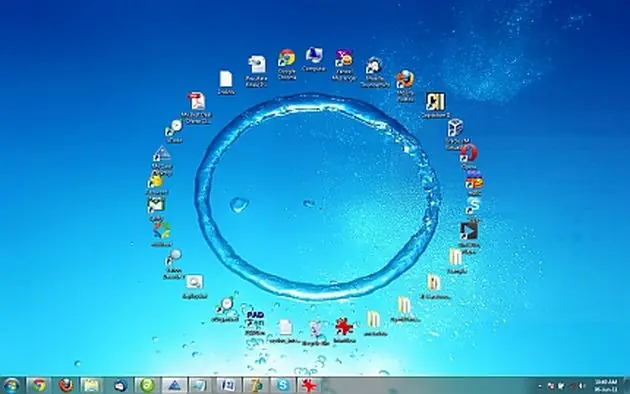Image resolution: width=630 pixels, height=394 pixels.
Task: Open Chrome from the taskbar
Action: 39,386
